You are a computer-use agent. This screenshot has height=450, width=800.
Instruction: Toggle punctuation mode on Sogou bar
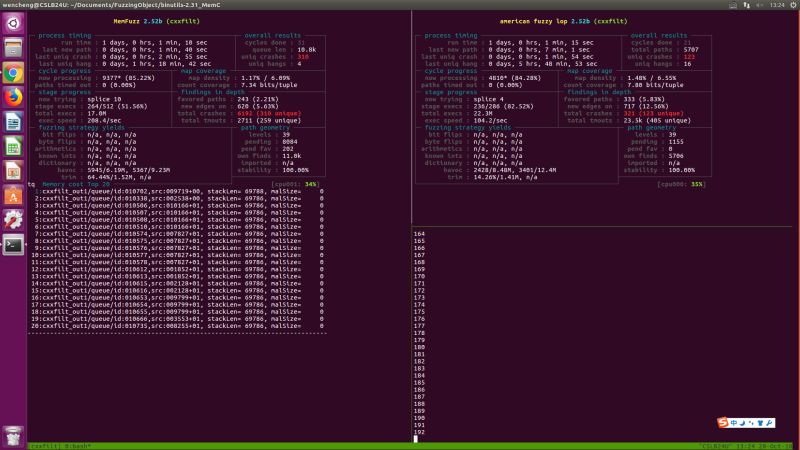[751, 423]
